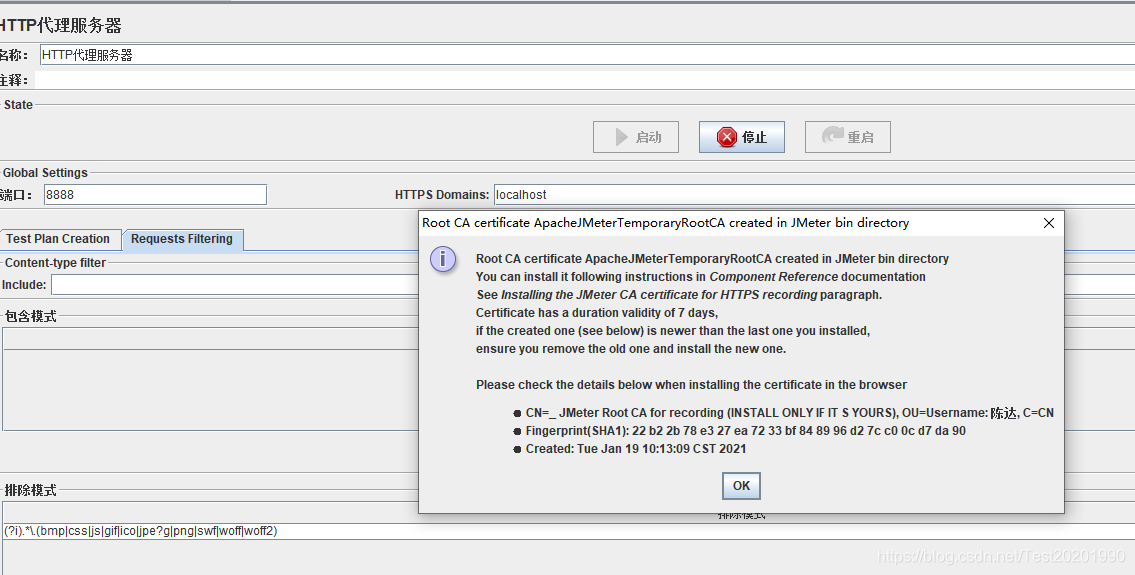The image size is (1135, 575).
Task: Click the 注释 comment field
Action: pyautogui.click(x=585, y=80)
